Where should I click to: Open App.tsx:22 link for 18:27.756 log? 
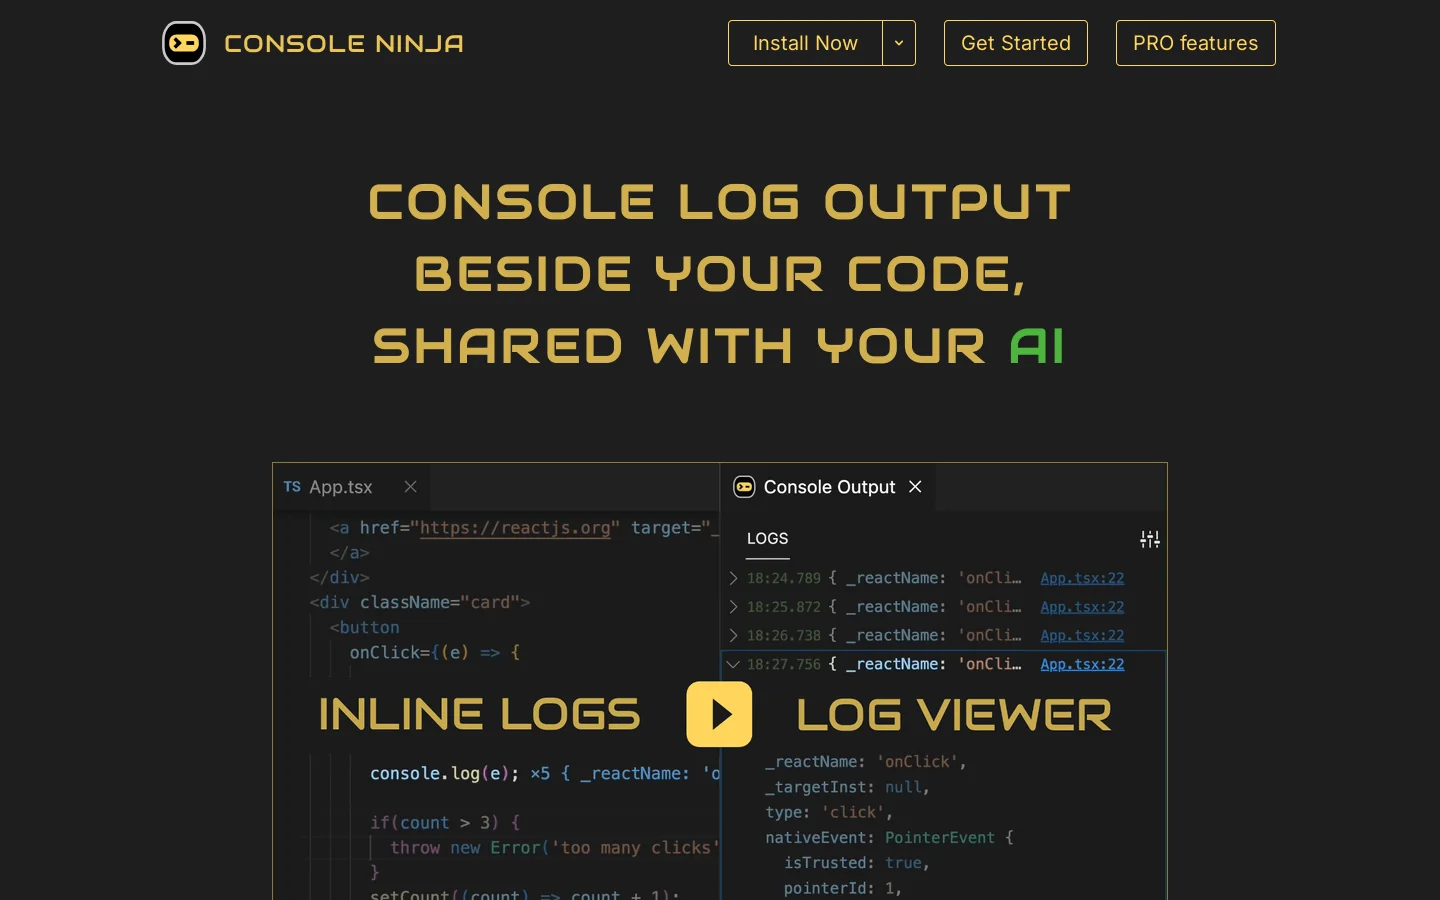pyautogui.click(x=1082, y=664)
